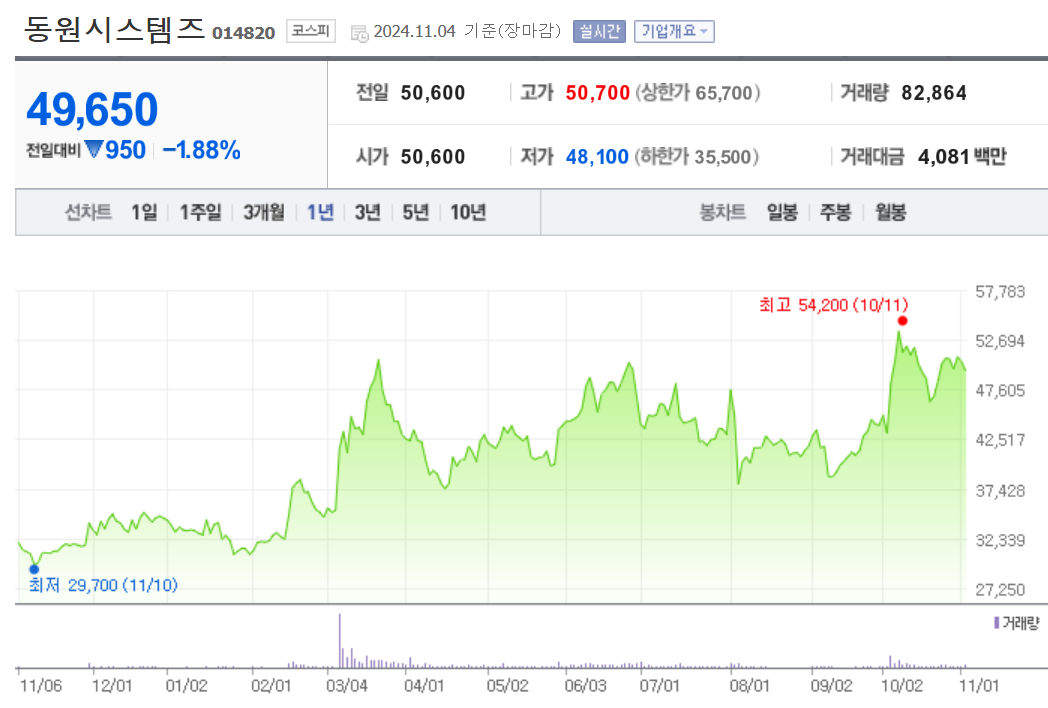Click the 거래량 value 82,864
The height and width of the screenshot is (708, 1048).
pyautogui.click(x=934, y=93)
